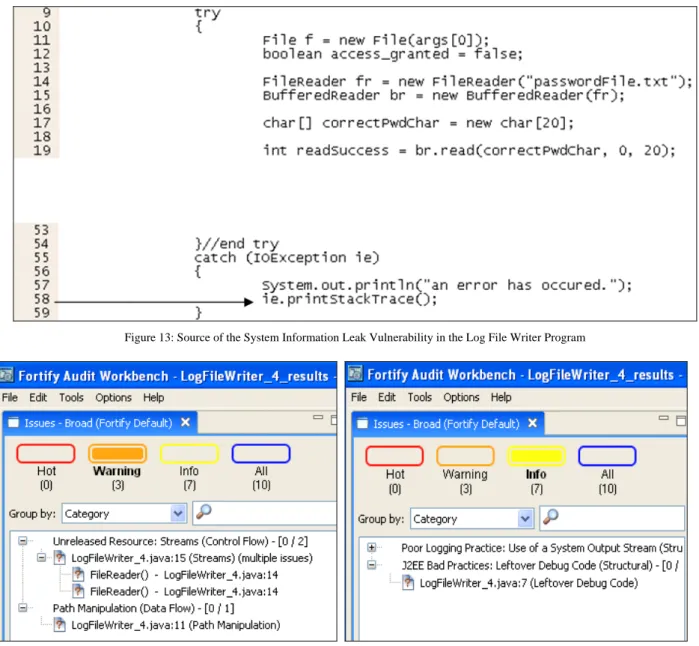This screenshot has width=699, height=646.
Task: Collapse Unreleased Resource: Streams group
Action: click(x=23, y=541)
